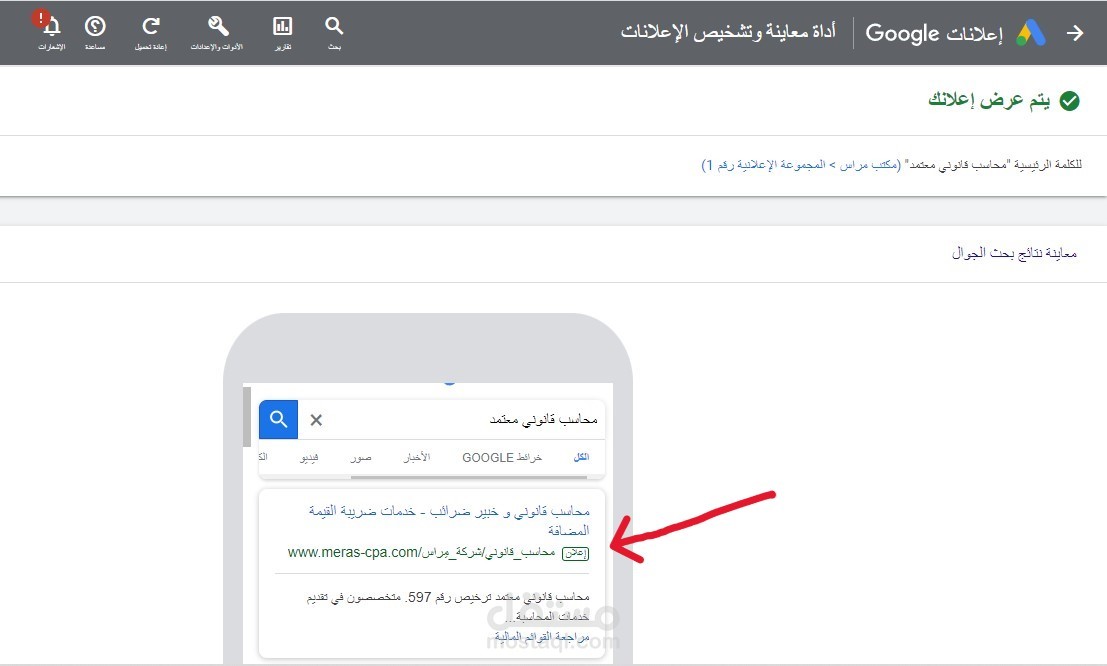Click the blue search button in phone preview
Viewport: 1107px width, 666px height.
(278, 420)
